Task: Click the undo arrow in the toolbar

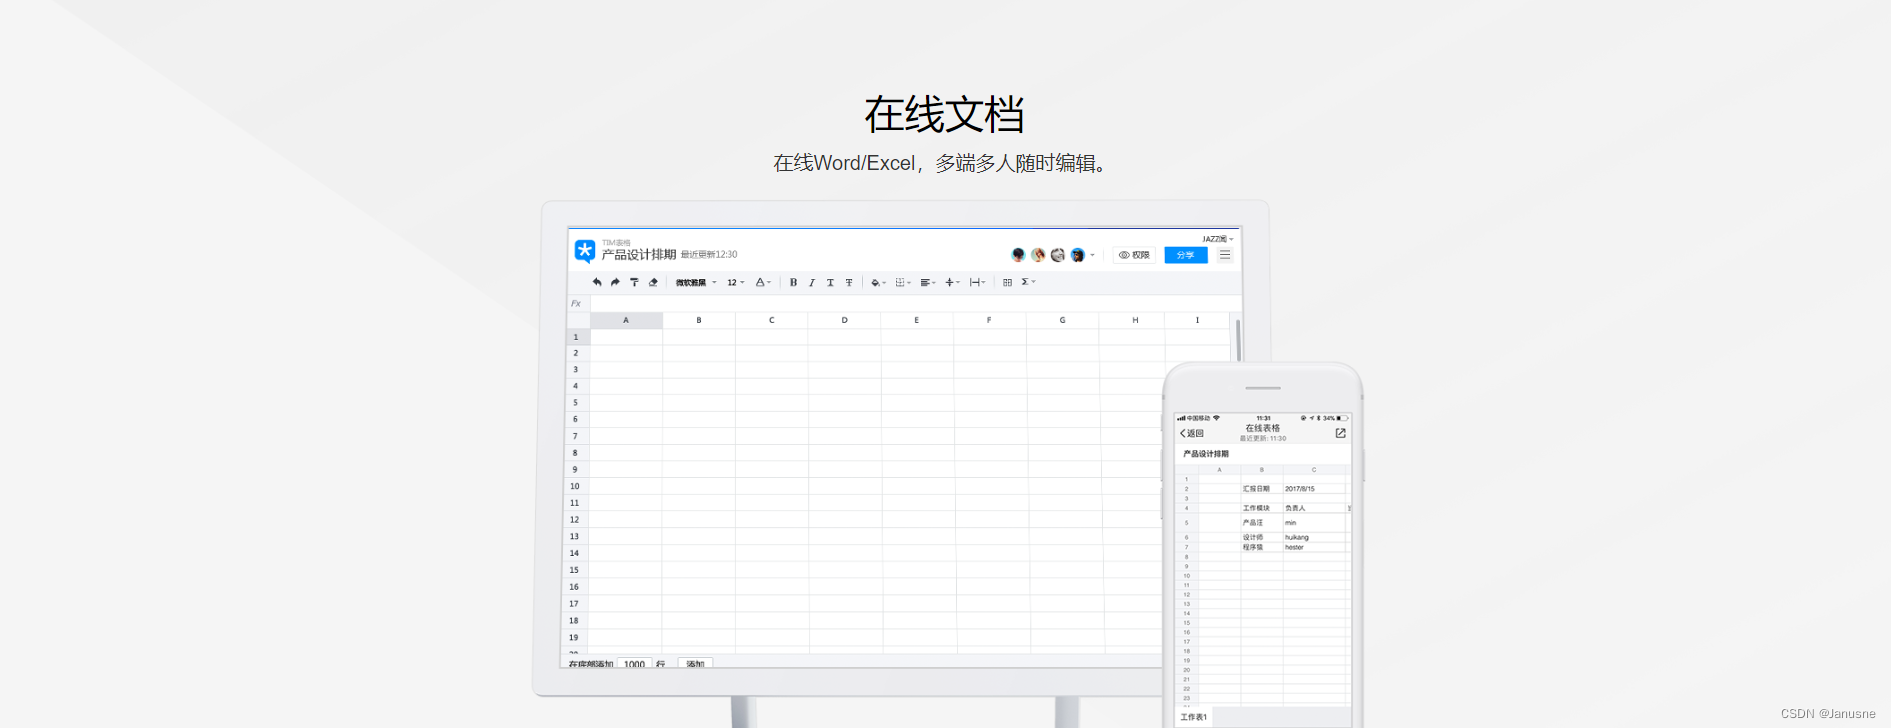Action: pos(597,282)
